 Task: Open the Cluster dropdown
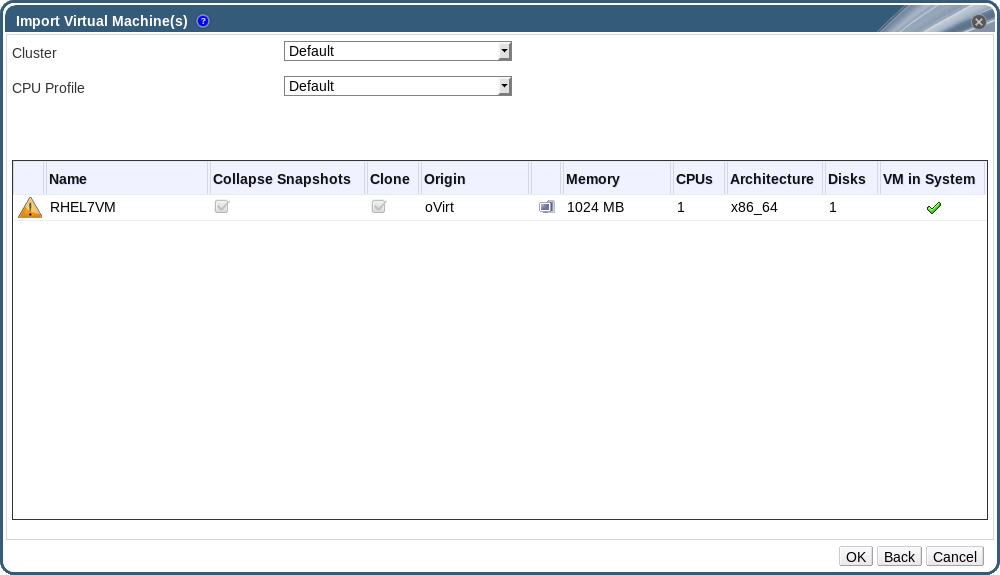398,51
